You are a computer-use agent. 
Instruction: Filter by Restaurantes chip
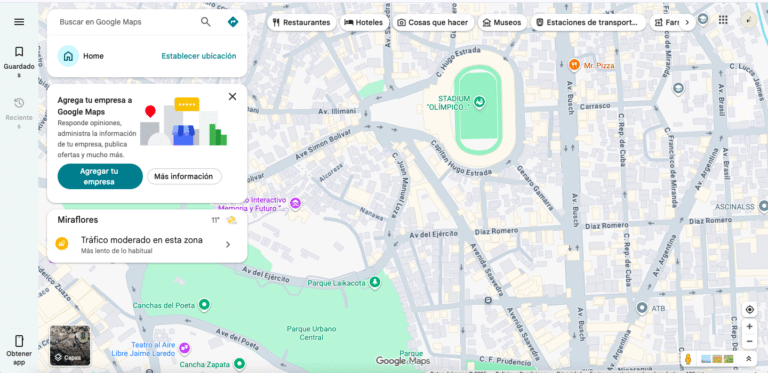pyautogui.click(x=302, y=23)
